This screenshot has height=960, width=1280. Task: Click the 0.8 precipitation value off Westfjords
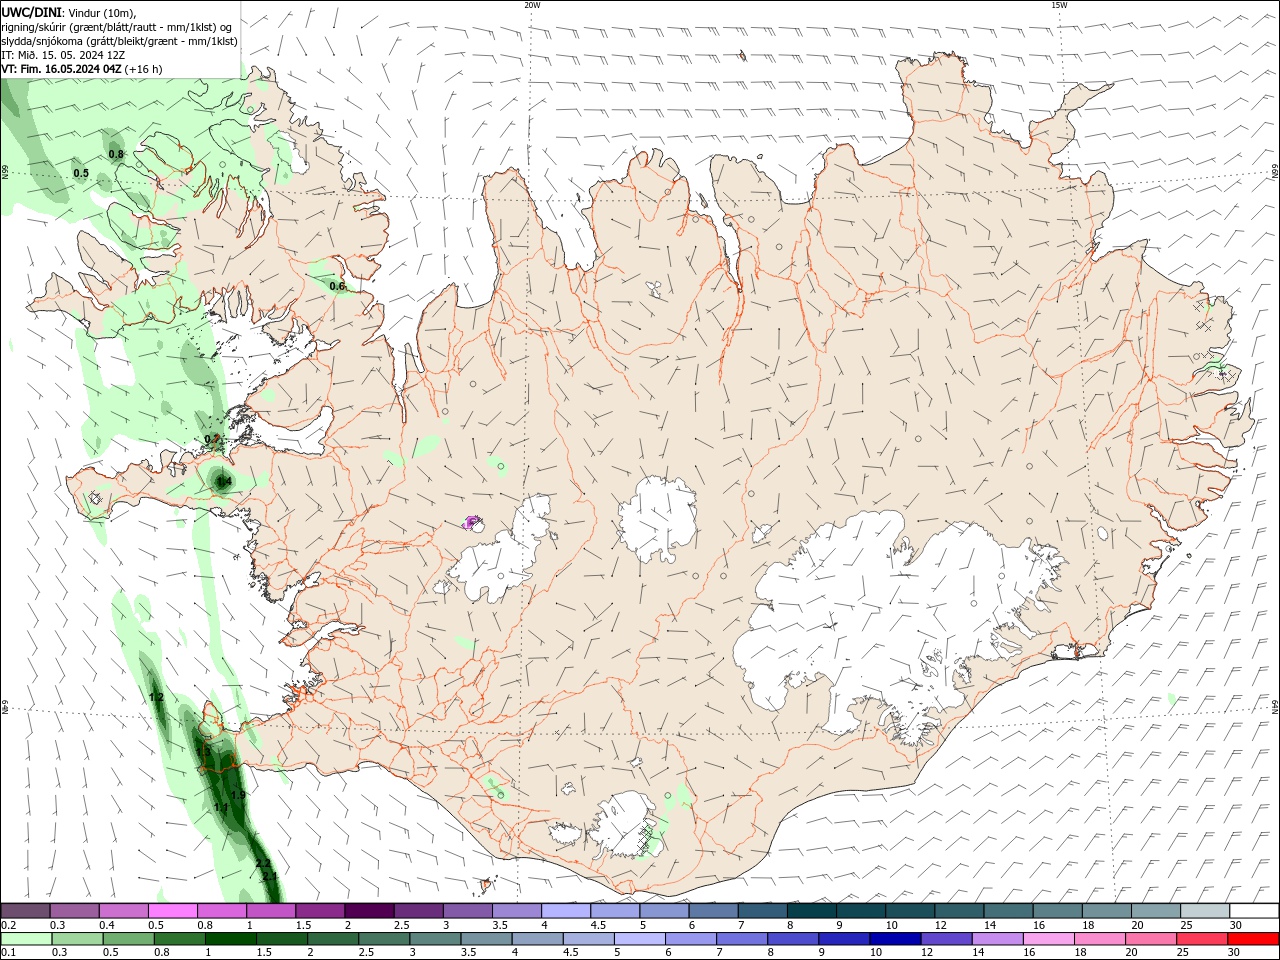[x=116, y=154]
